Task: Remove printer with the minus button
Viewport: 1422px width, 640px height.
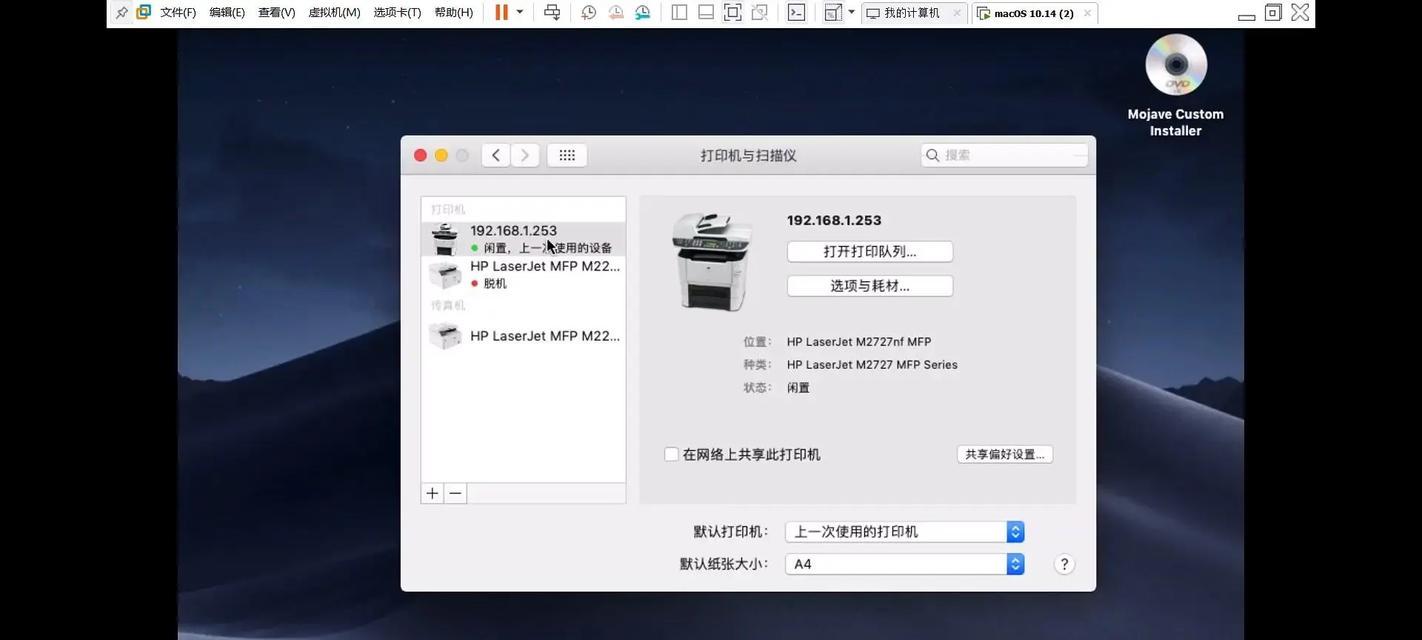Action: pos(455,493)
